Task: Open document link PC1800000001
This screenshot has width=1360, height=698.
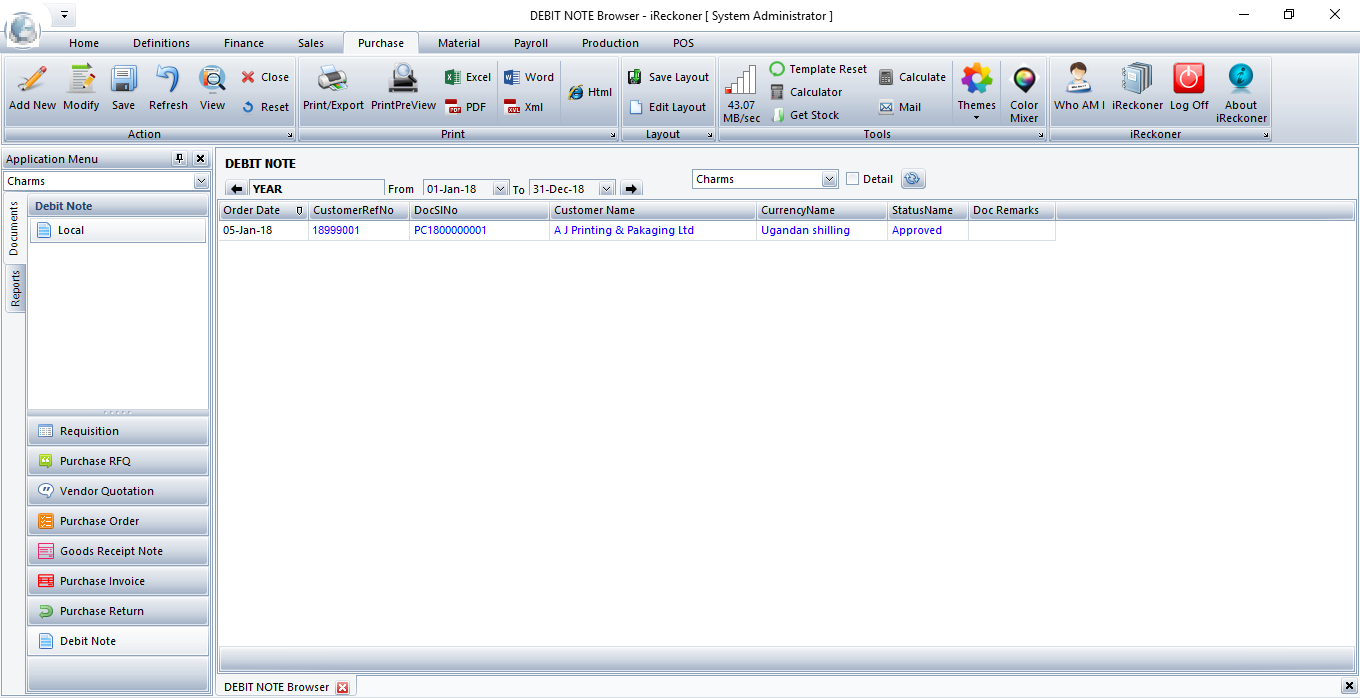Action: click(x=450, y=230)
